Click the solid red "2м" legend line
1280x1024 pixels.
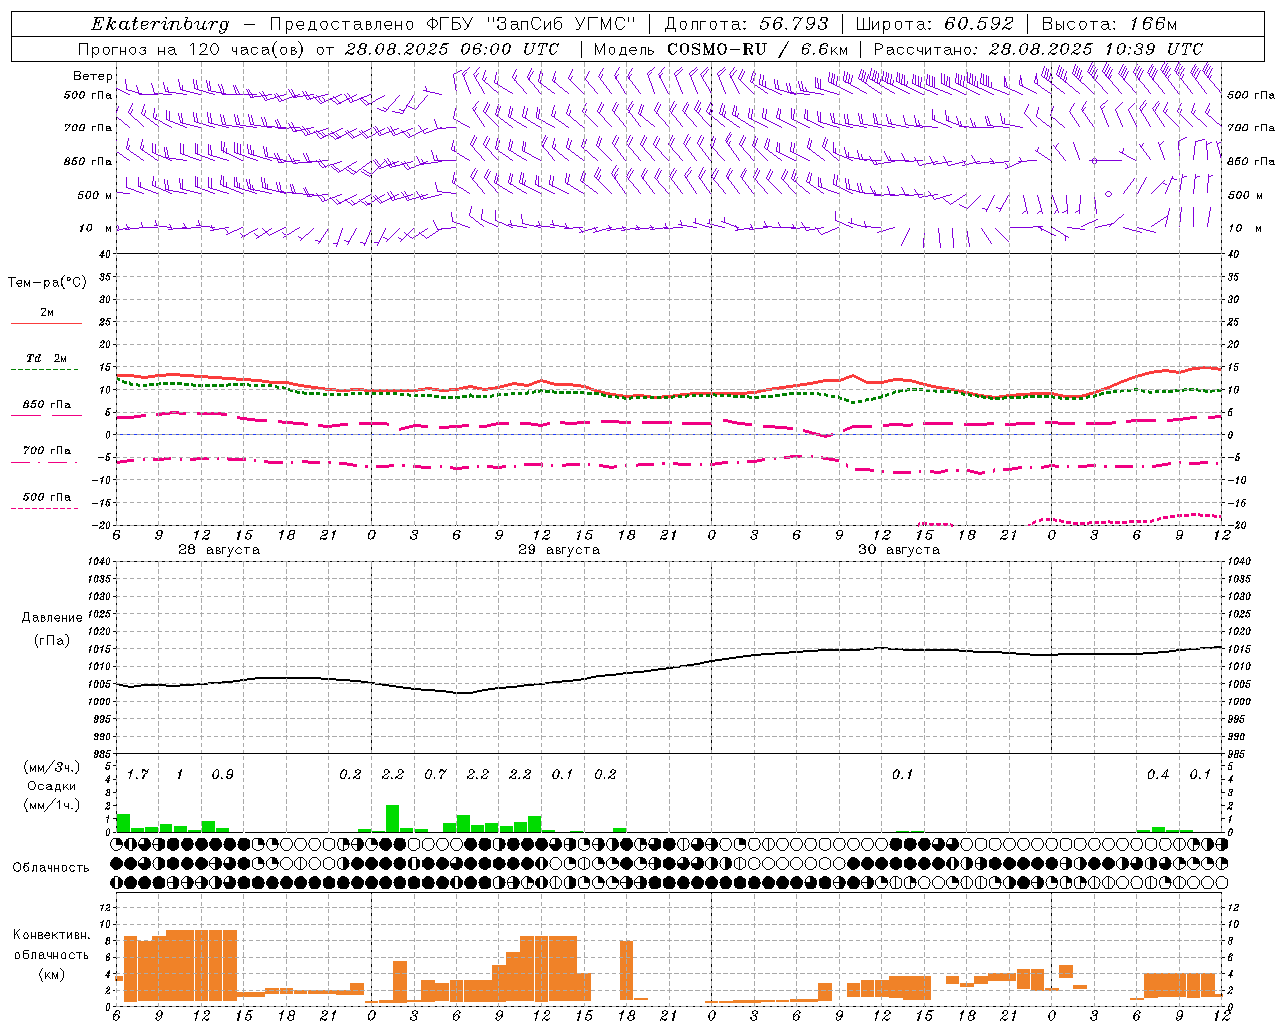click(46, 324)
